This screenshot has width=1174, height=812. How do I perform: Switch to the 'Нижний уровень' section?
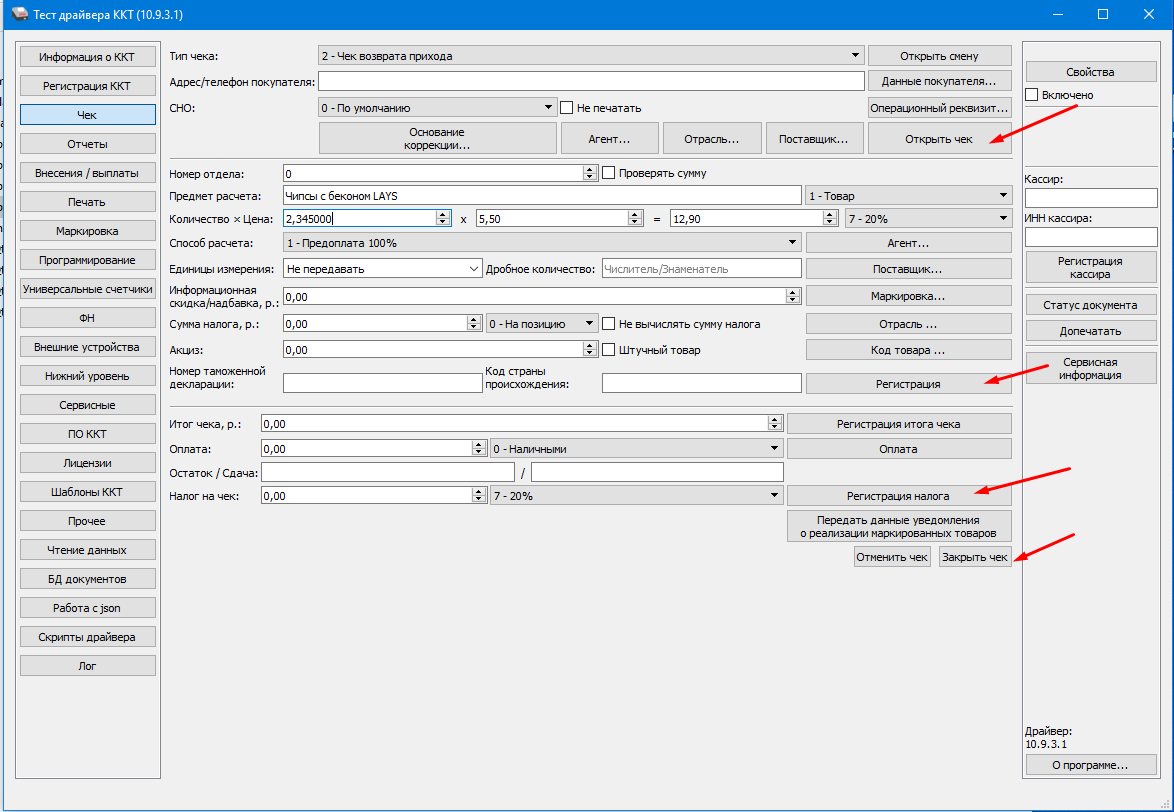[88, 376]
